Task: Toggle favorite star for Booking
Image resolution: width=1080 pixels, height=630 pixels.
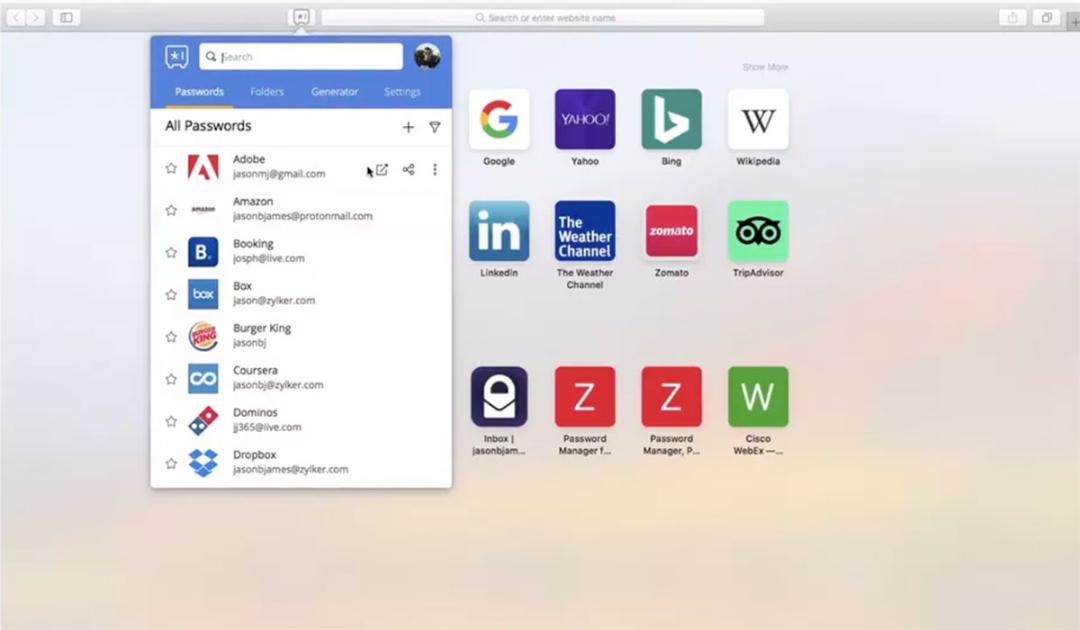Action: pos(172,252)
